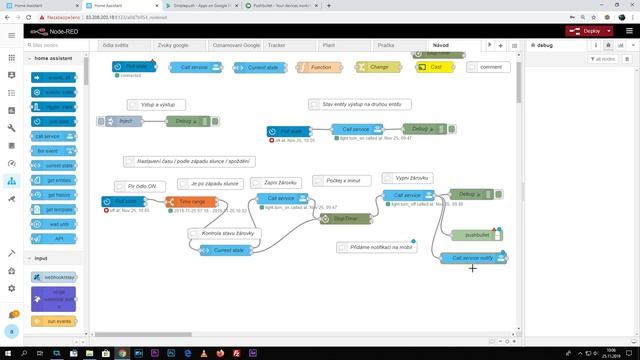The height and width of the screenshot is (360, 640).
Task: Click the red Deploy button
Action: [585, 31]
